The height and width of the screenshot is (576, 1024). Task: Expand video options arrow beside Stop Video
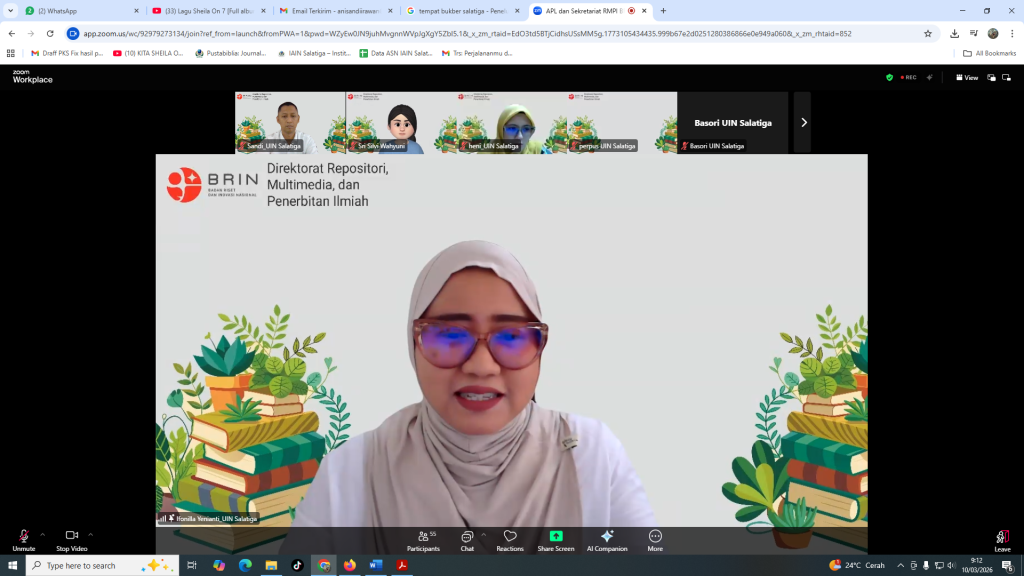pyautogui.click(x=91, y=535)
